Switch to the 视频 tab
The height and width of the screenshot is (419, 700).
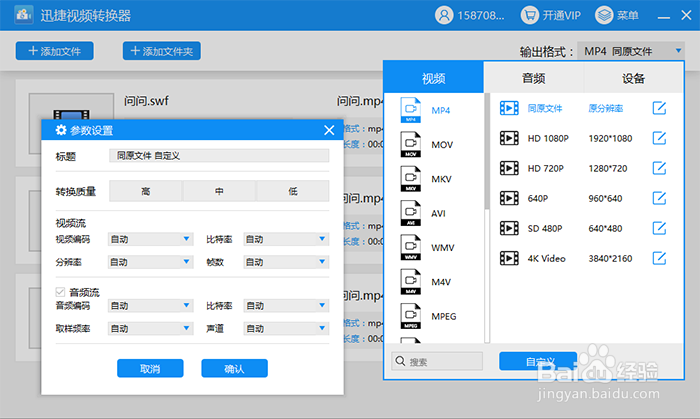[x=433, y=78]
